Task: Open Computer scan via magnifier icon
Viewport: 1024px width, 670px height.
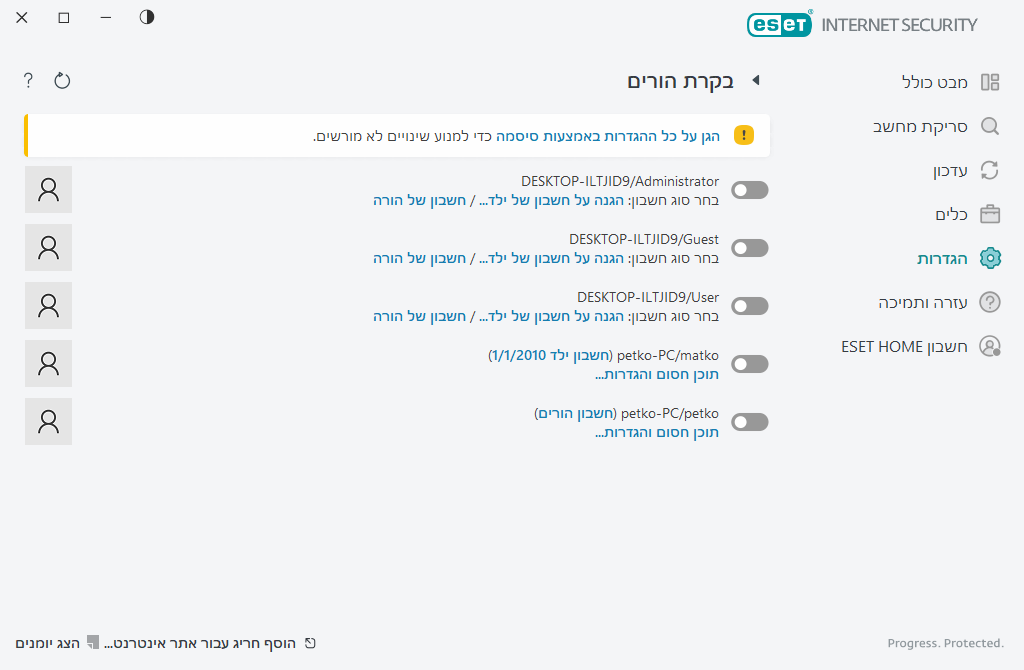Action: [x=990, y=126]
